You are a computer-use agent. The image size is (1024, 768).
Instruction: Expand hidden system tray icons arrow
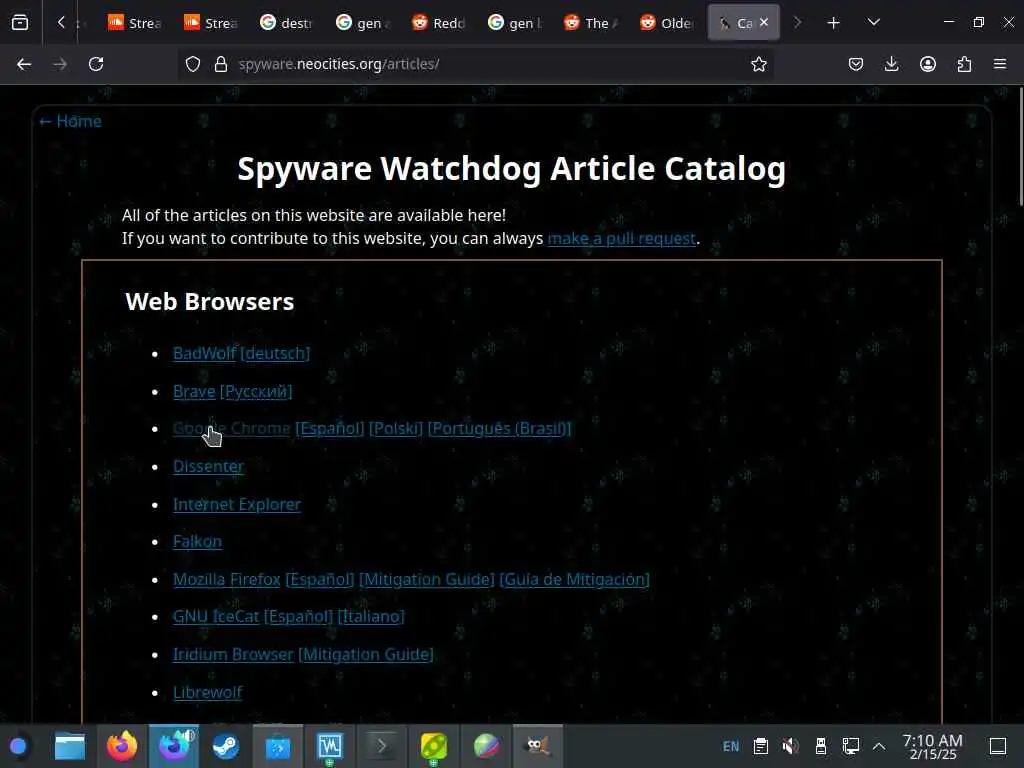[879, 746]
